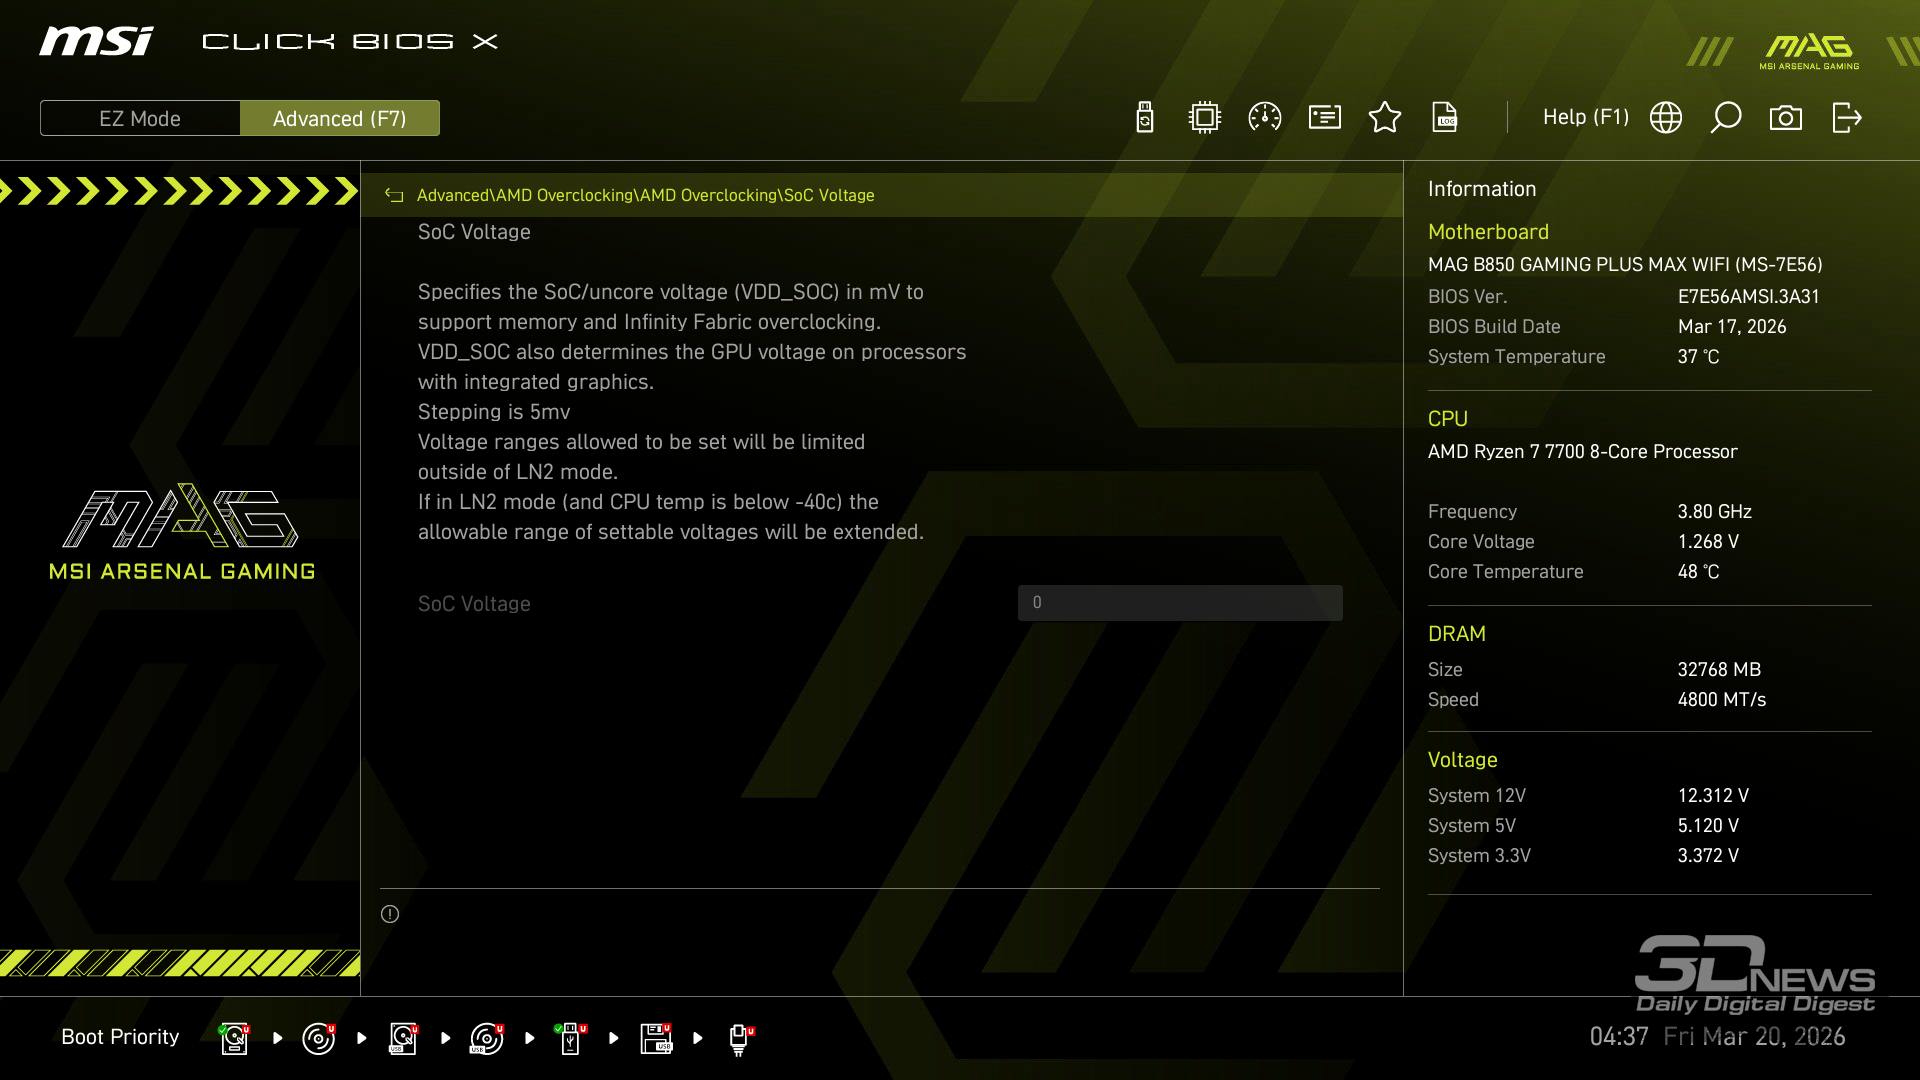
Task: Click the card profile icon in toolbar
Action: click(1325, 118)
